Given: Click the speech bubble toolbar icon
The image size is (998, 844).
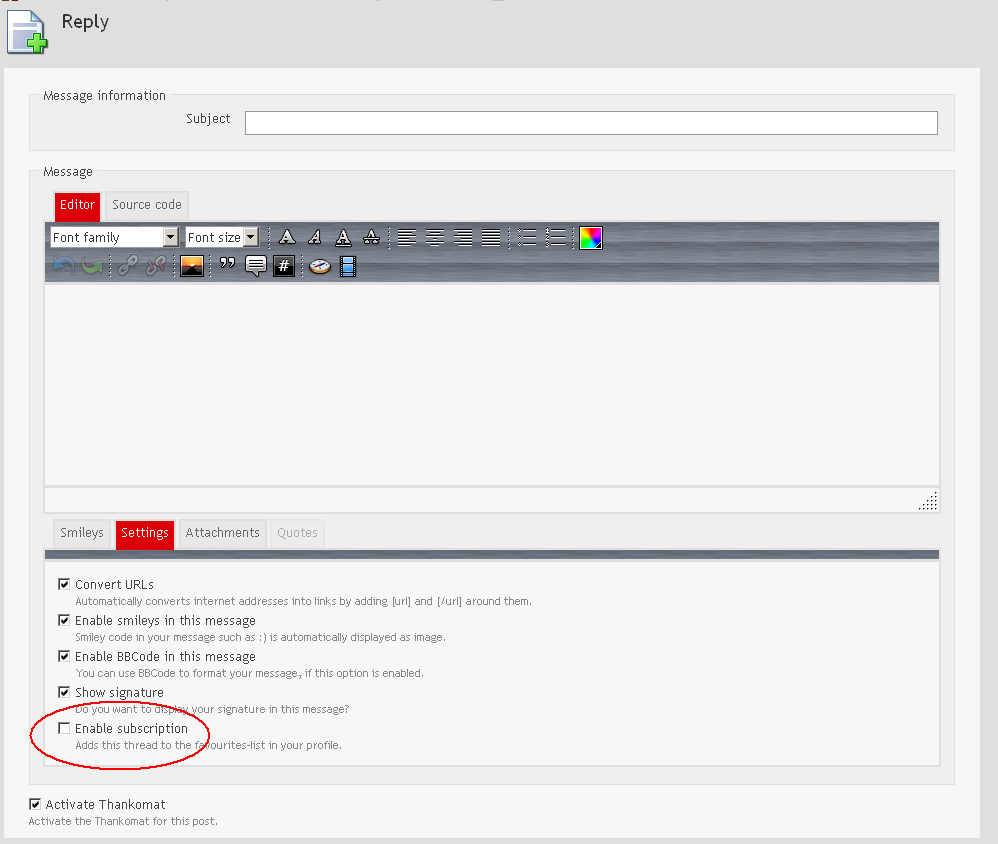Looking at the screenshot, I should coord(256,265).
